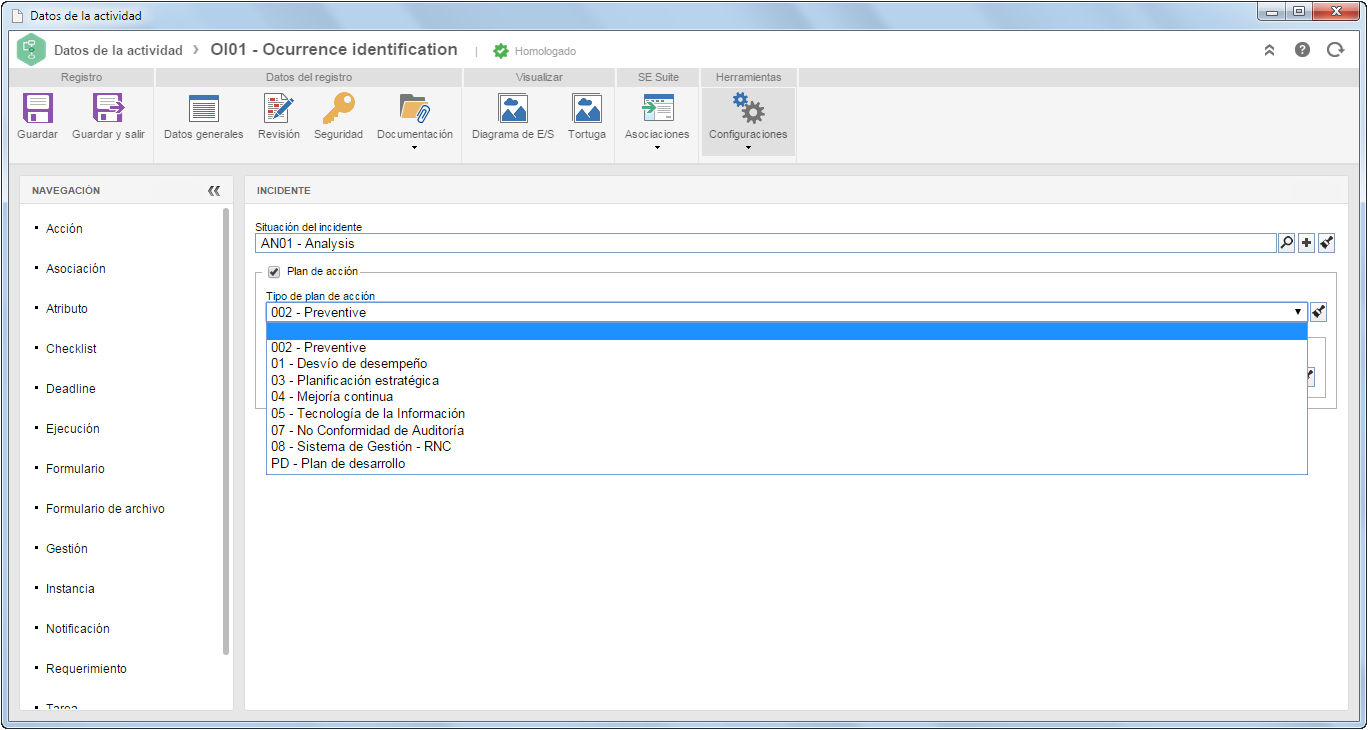
Task: Clear the Tipo de plan de acción field with the brush icon
Action: tap(1318, 312)
